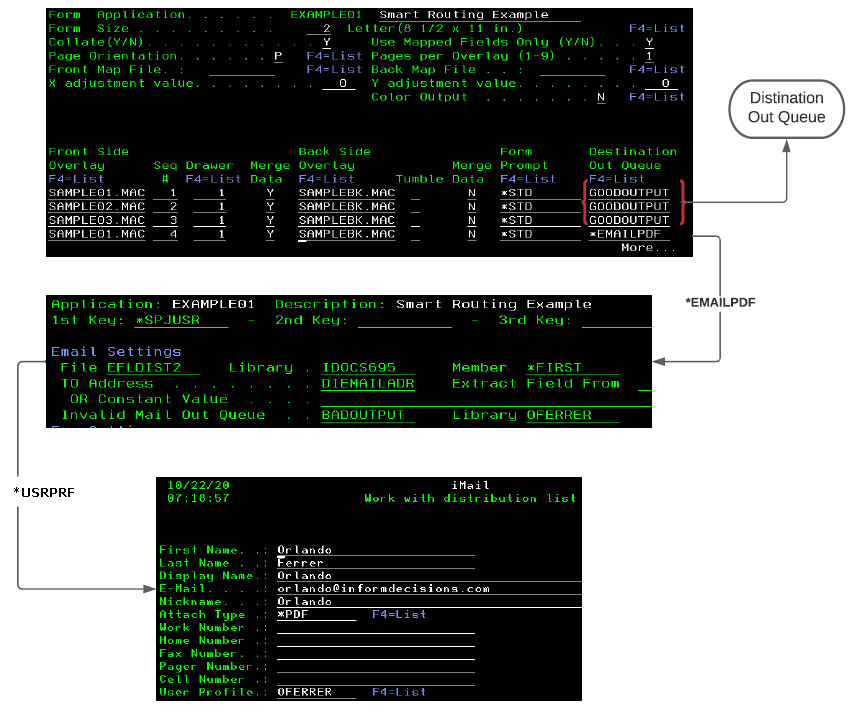Open F4=List beside User Profile
Viewport: 868px width, 717px height.
tap(399, 691)
